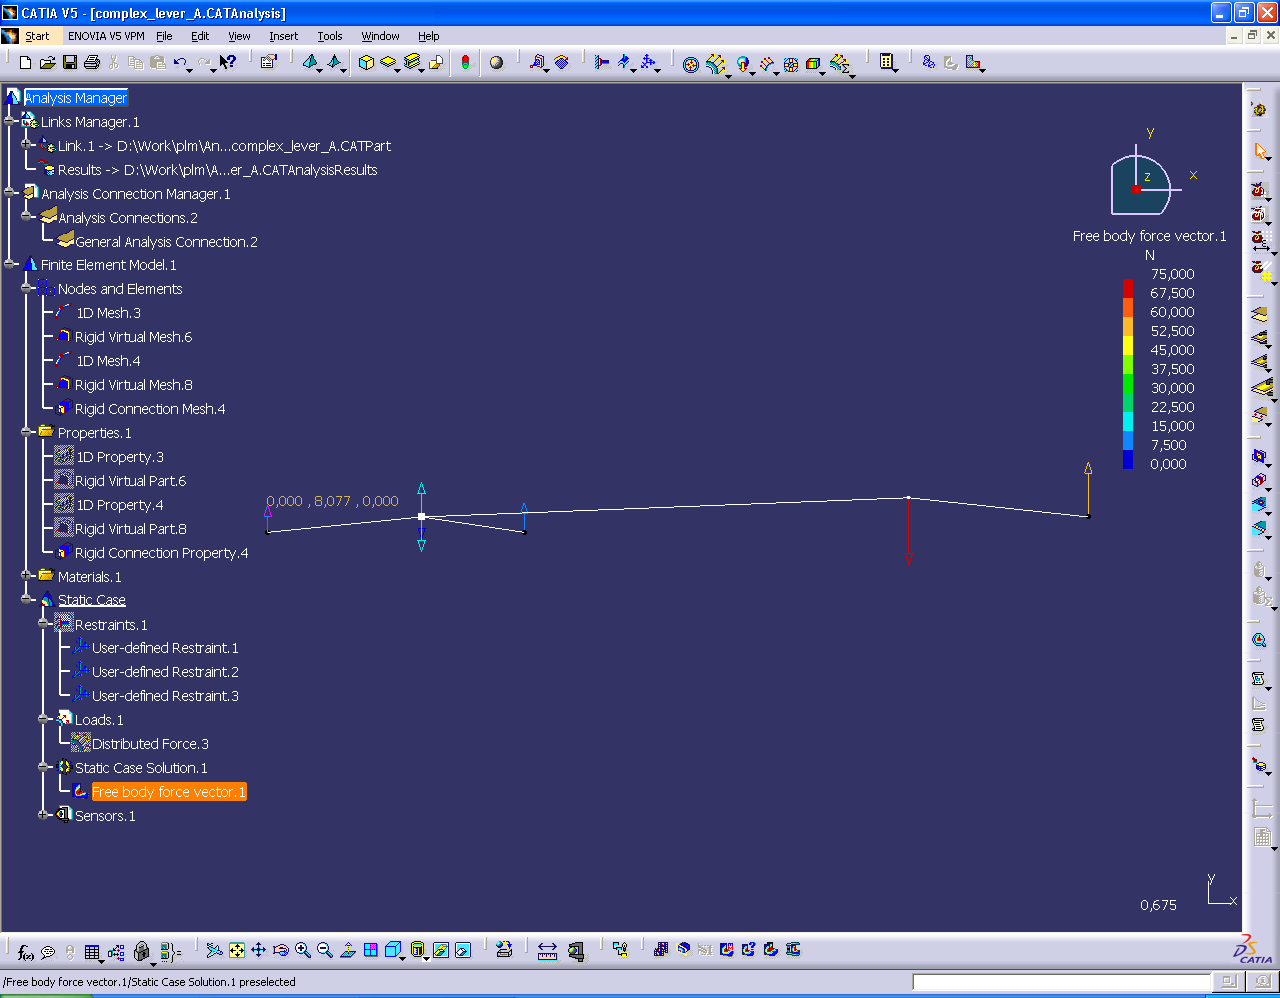Click the Hide/Show icon
Viewport: 1280px width, 998px height.
tap(440, 950)
